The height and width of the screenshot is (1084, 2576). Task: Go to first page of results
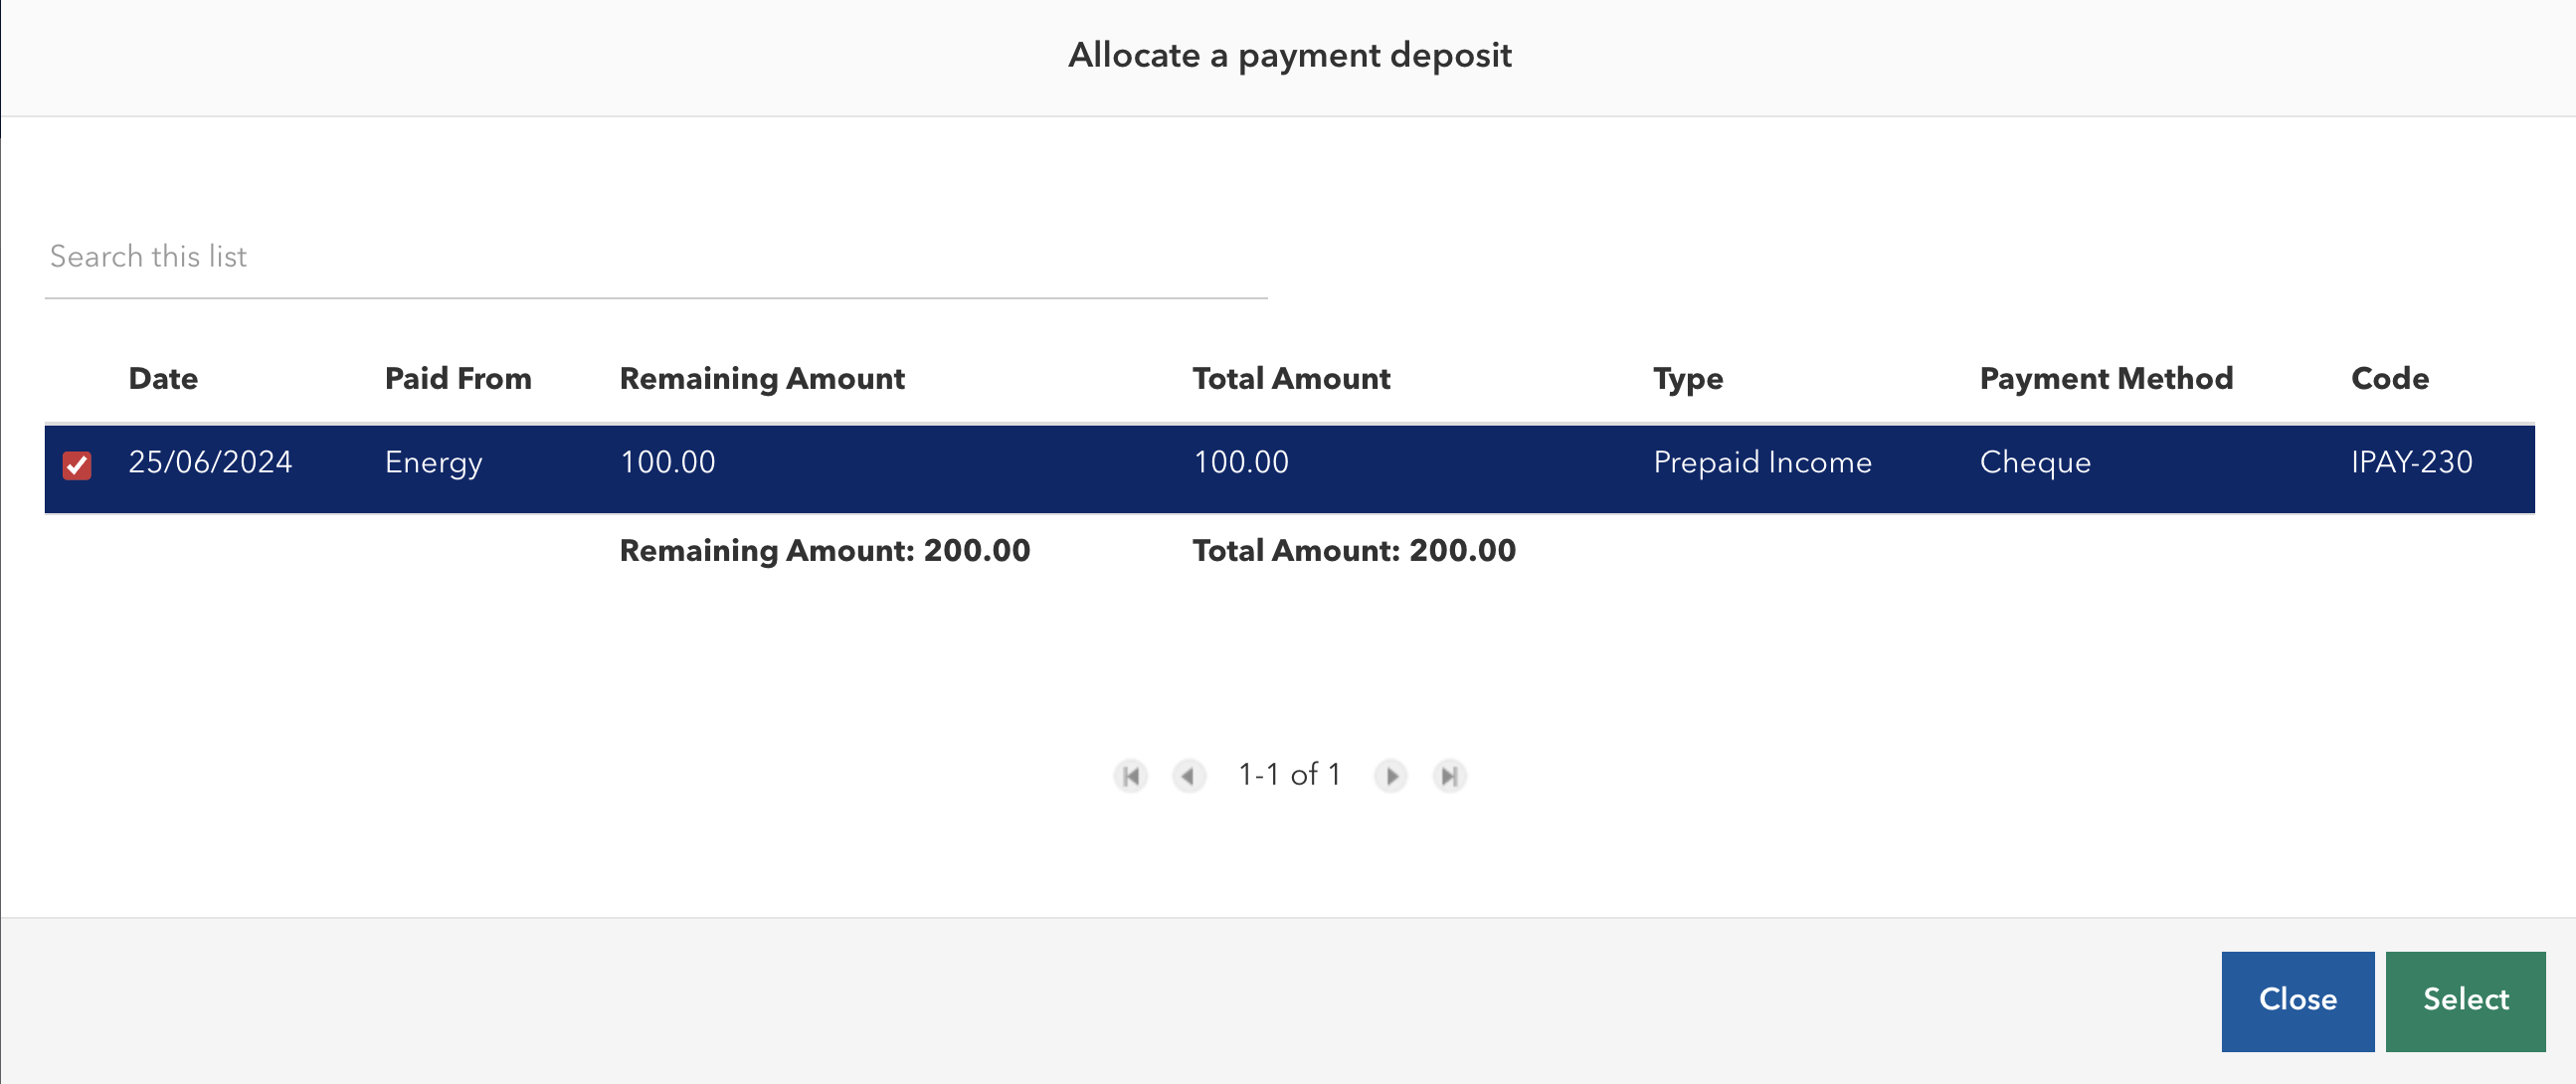coord(1131,775)
